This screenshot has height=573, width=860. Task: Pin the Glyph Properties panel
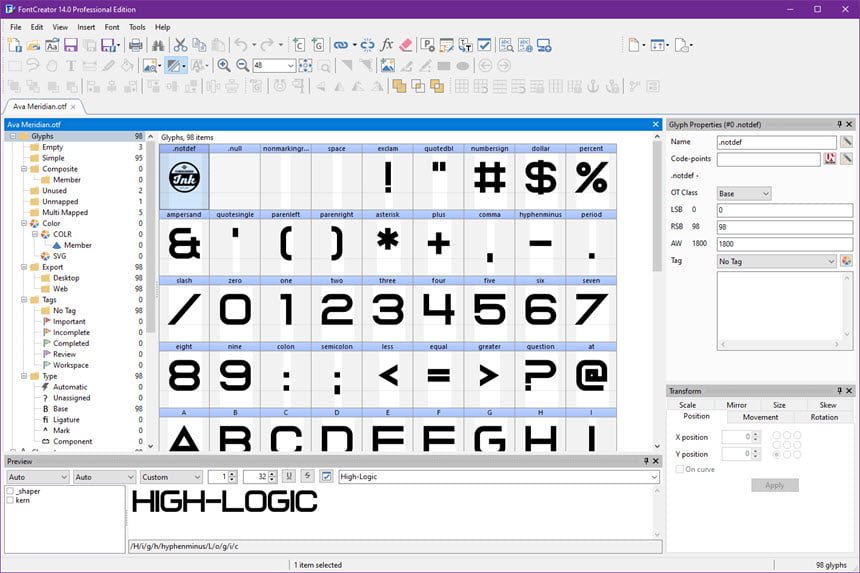click(839, 124)
